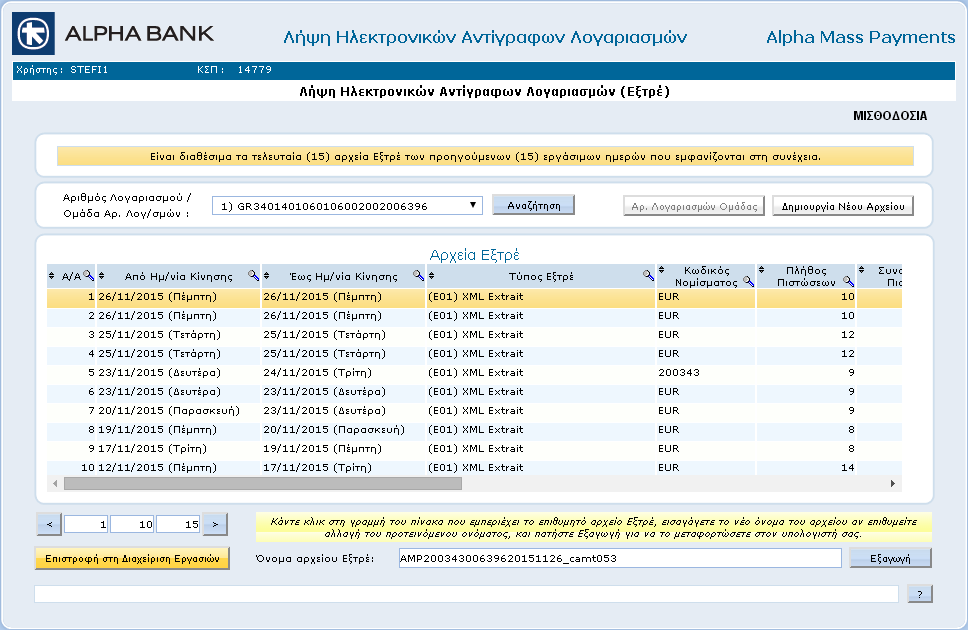Click the Alpha Bank logo icon
This screenshot has height=630, width=968.
33,33
